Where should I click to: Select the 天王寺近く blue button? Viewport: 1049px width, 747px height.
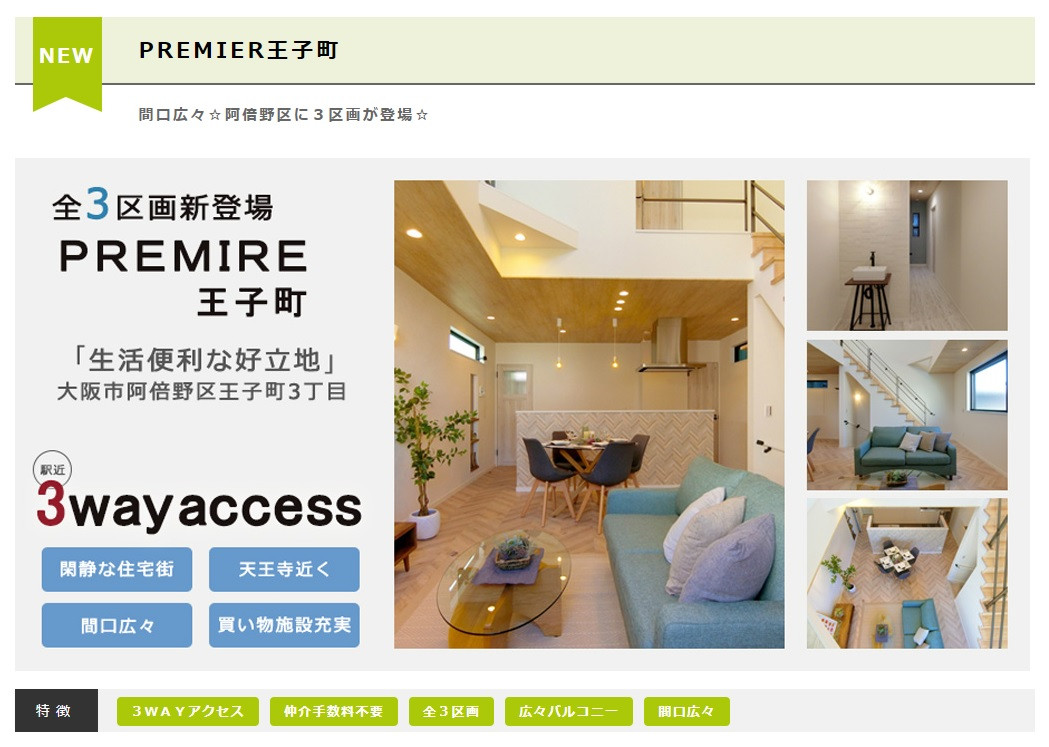pos(284,569)
